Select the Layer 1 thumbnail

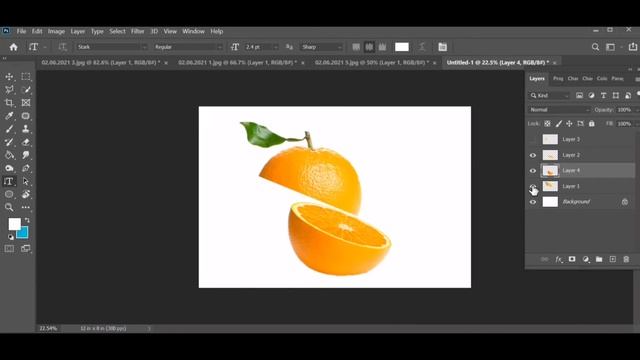point(550,186)
